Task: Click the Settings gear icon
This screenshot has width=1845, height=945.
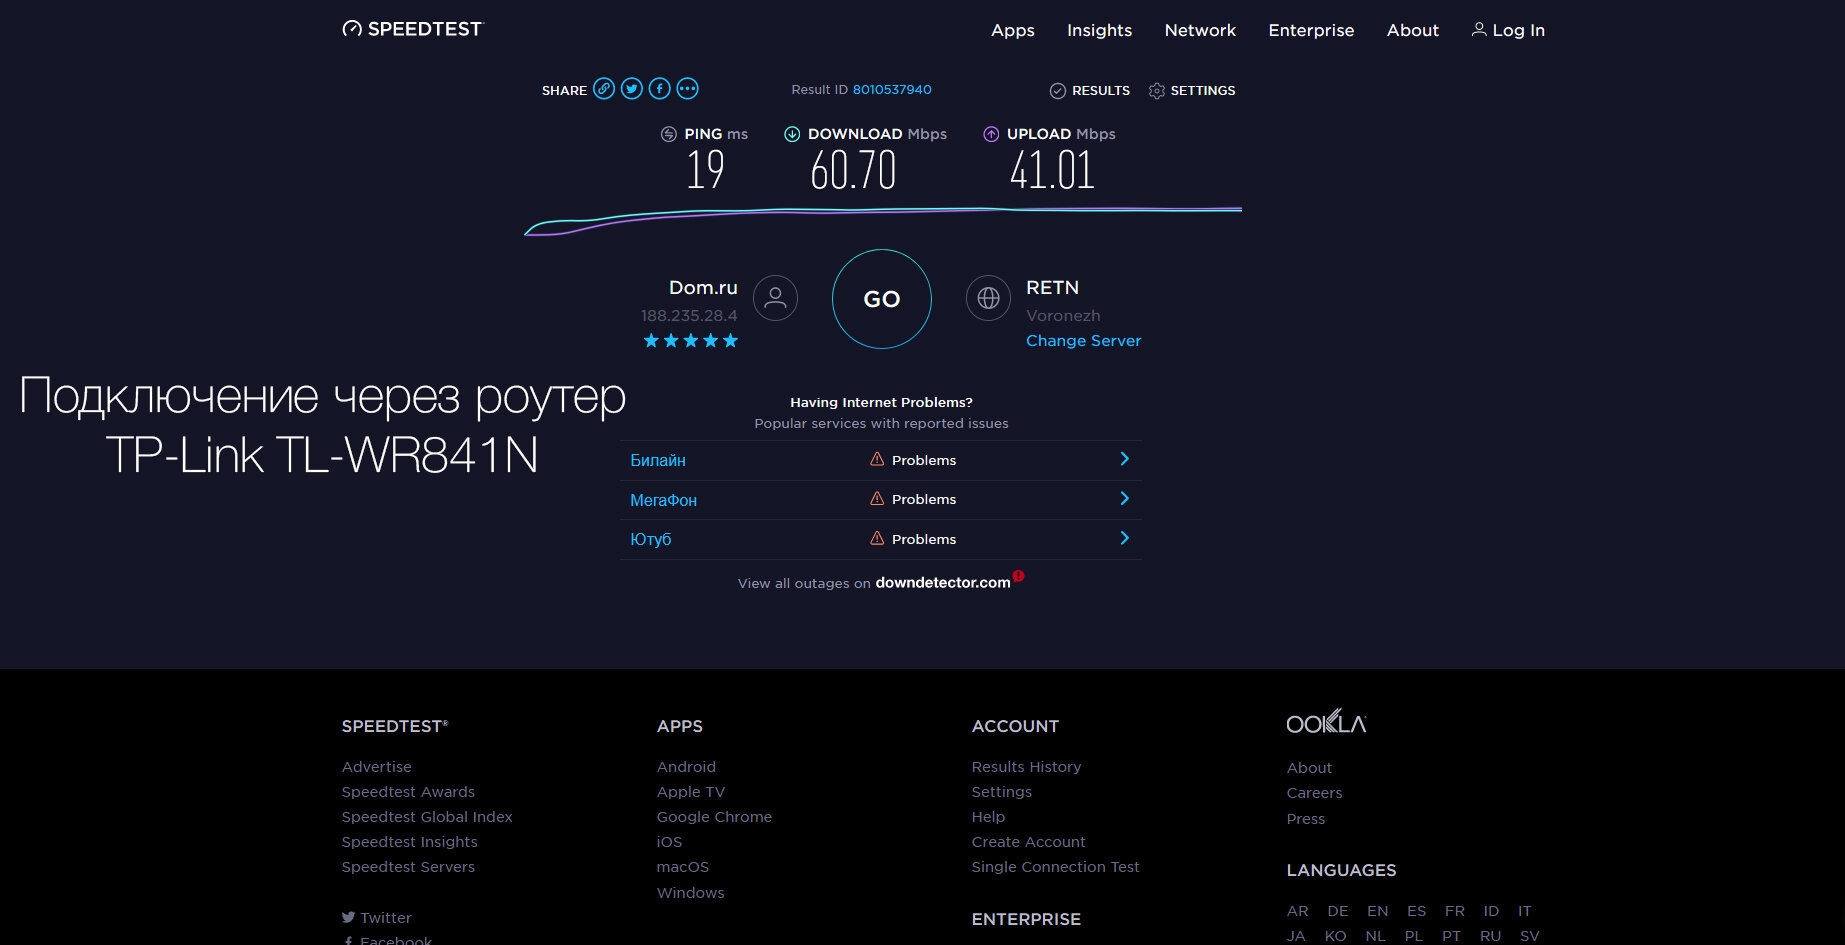Action: [1157, 91]
